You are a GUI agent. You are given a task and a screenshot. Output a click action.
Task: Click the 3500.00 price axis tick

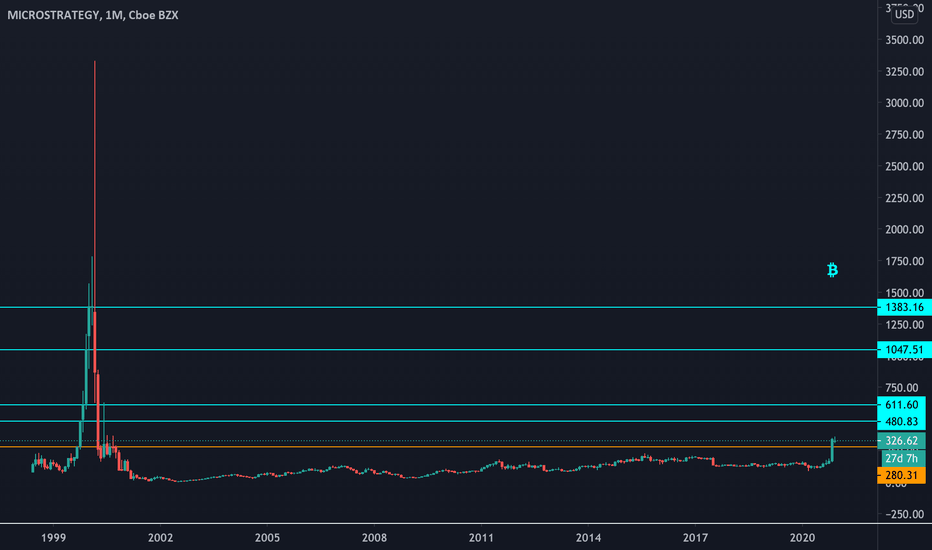click(x=904, y=40)
